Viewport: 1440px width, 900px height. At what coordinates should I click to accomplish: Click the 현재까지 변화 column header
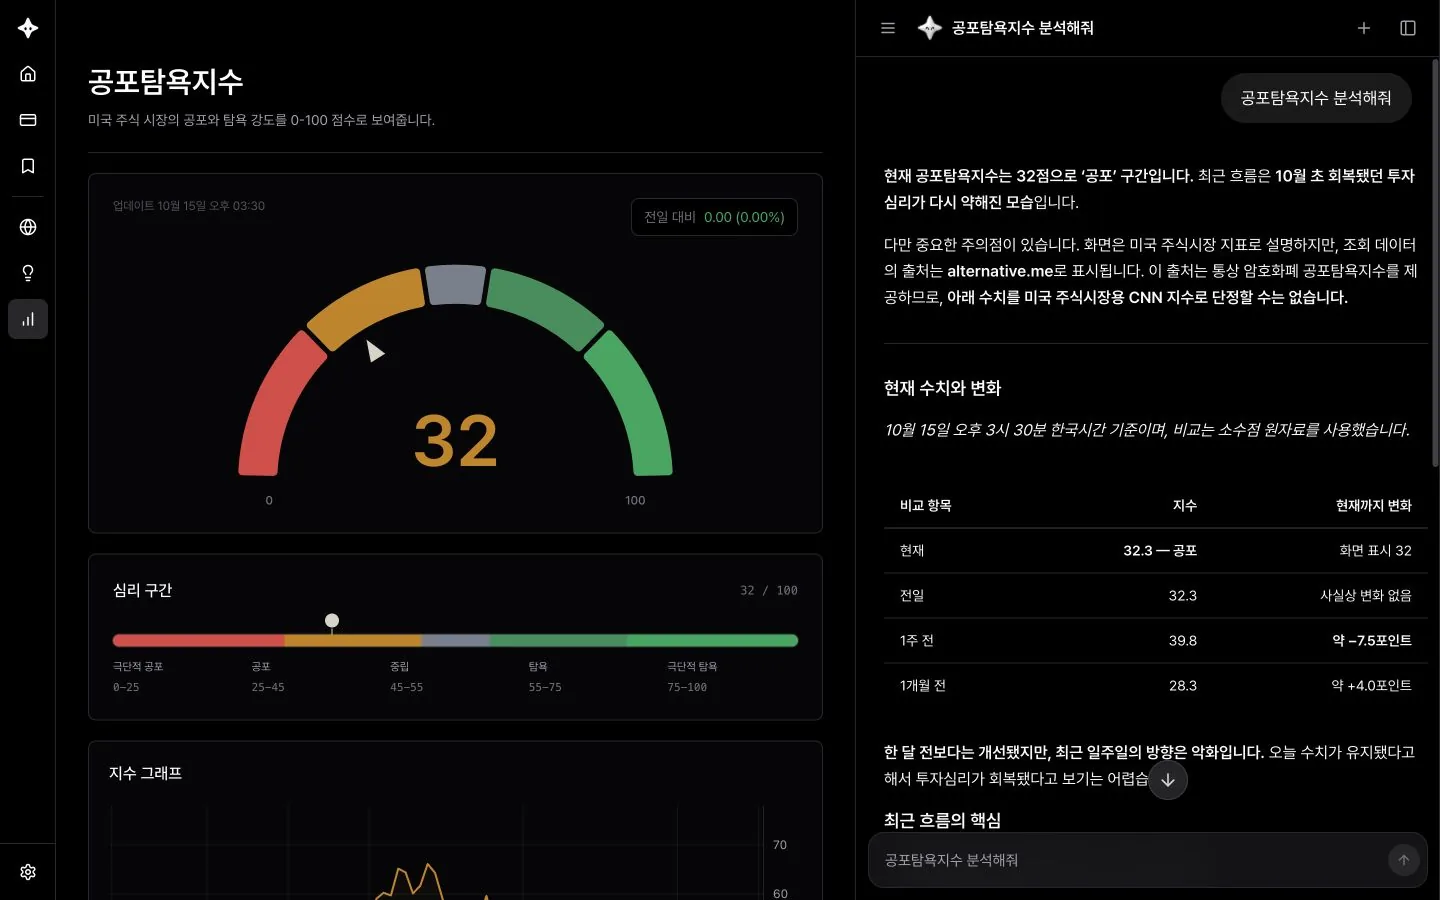[x=1374, y=505]
